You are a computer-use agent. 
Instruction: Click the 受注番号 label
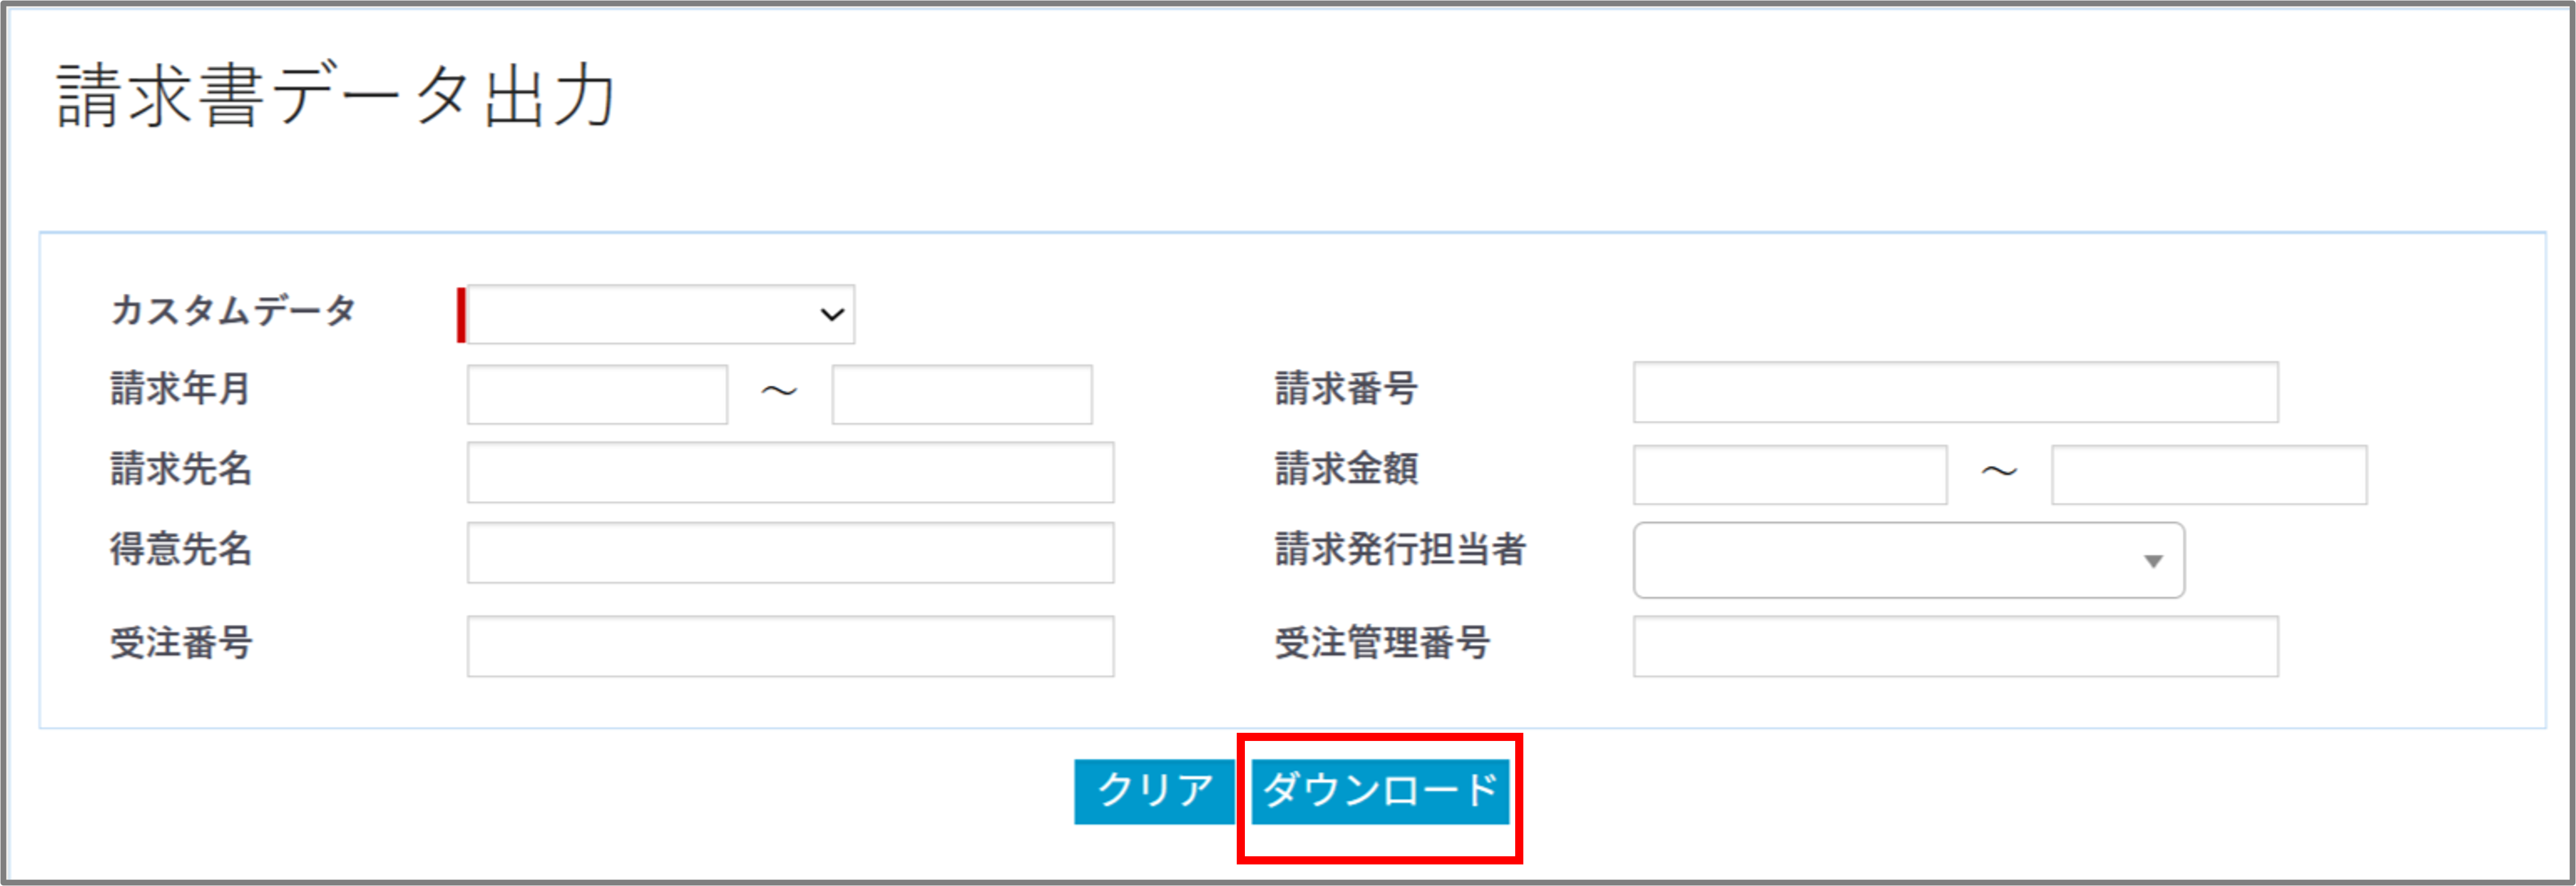pyautogui.click(x=180, y=642)
